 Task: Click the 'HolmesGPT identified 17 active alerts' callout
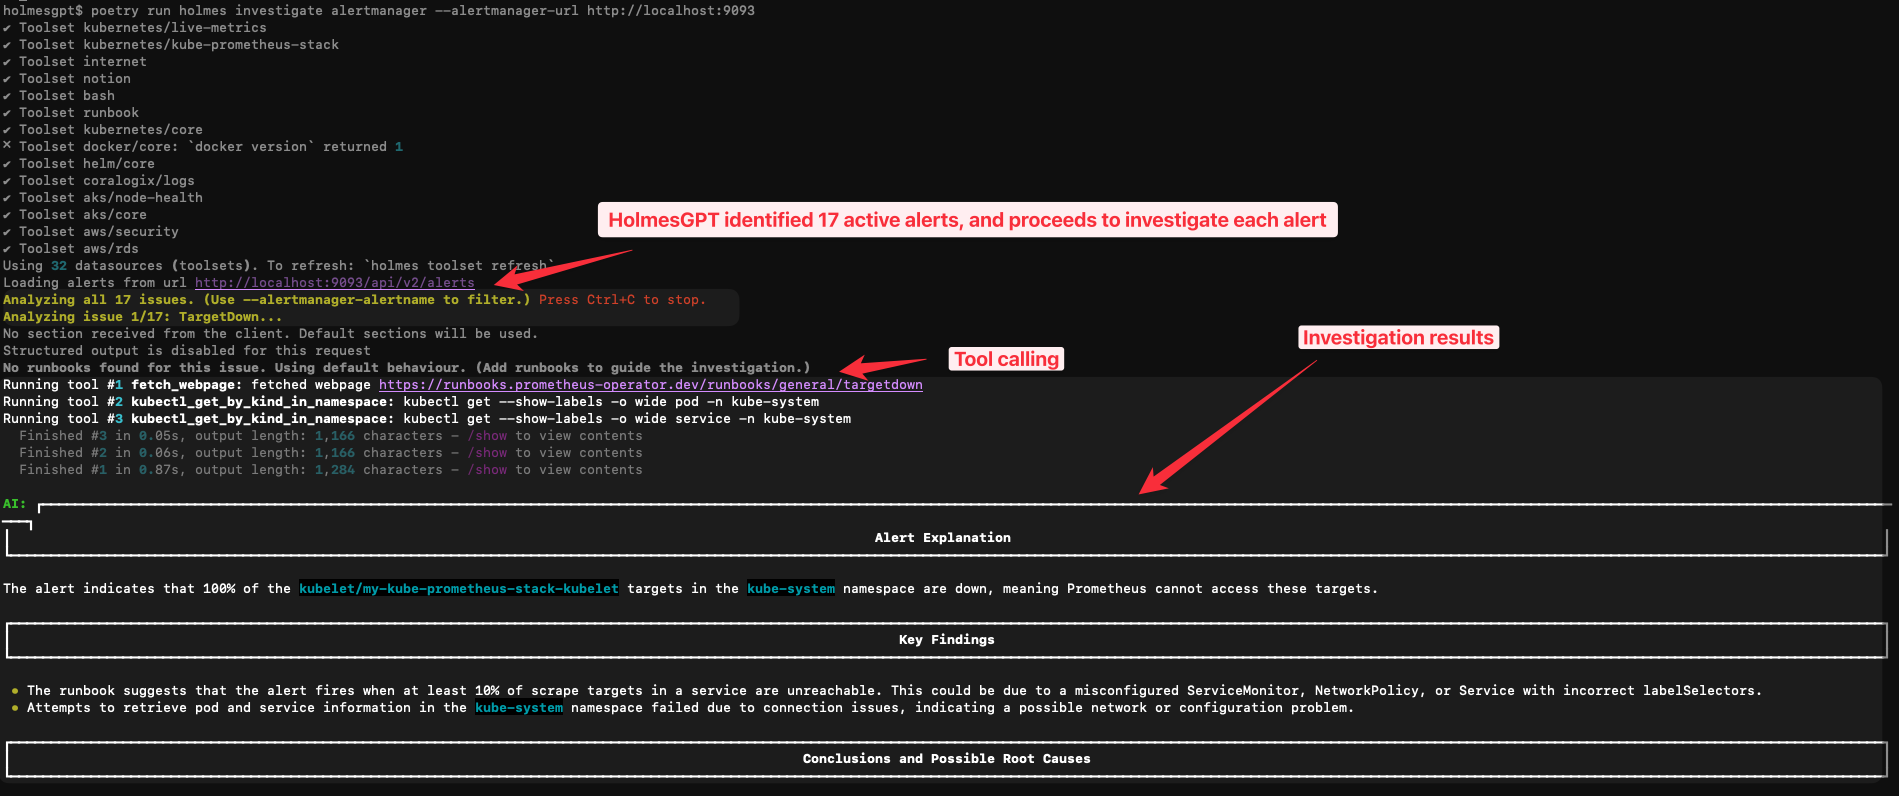[966, 220]
